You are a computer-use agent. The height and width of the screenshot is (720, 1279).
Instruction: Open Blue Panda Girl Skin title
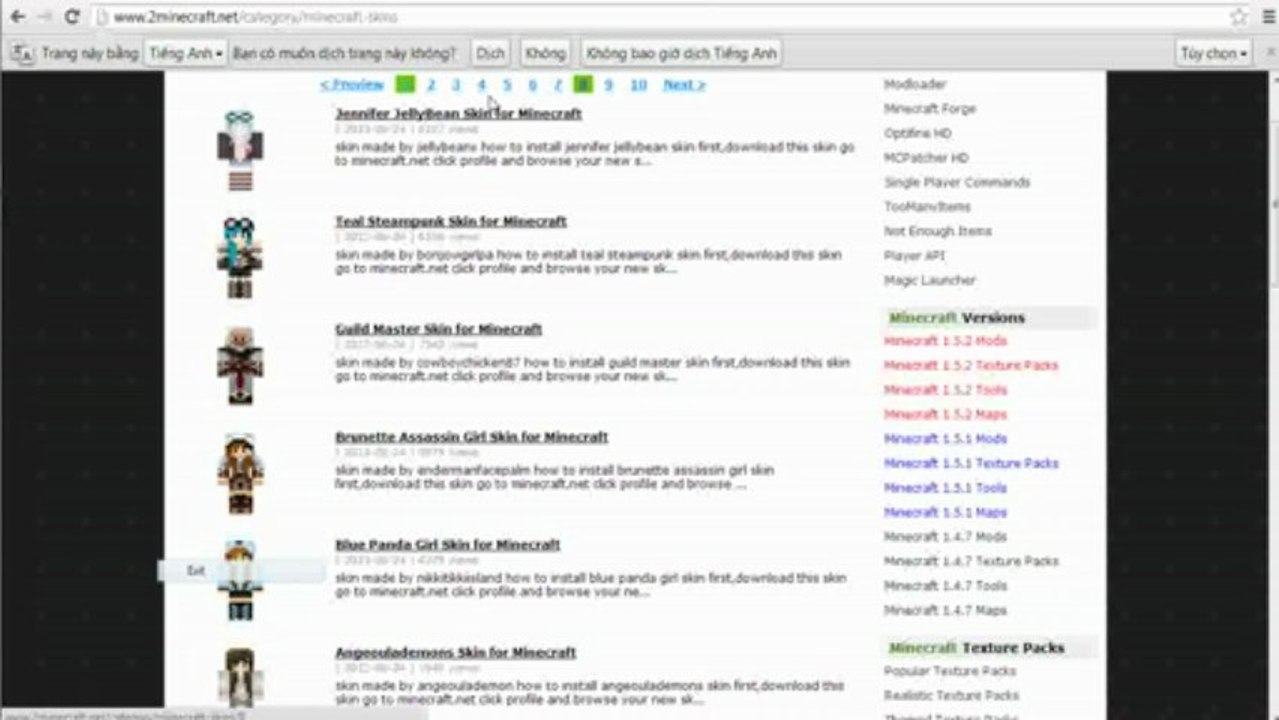447,545
